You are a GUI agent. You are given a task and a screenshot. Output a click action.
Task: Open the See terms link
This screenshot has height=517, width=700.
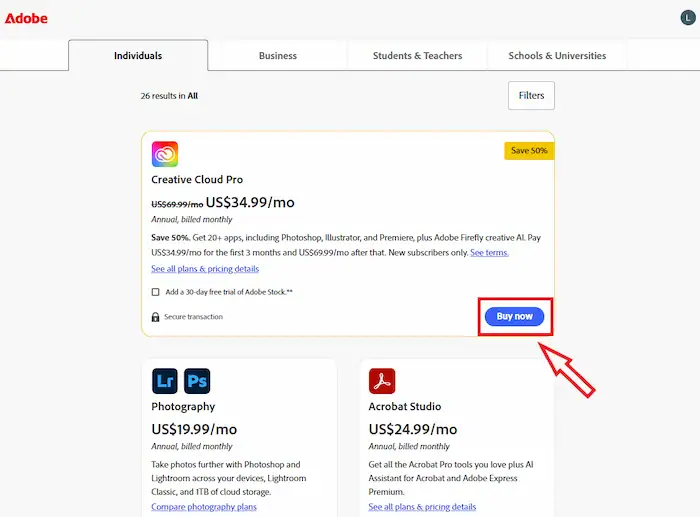click(489, 253)
